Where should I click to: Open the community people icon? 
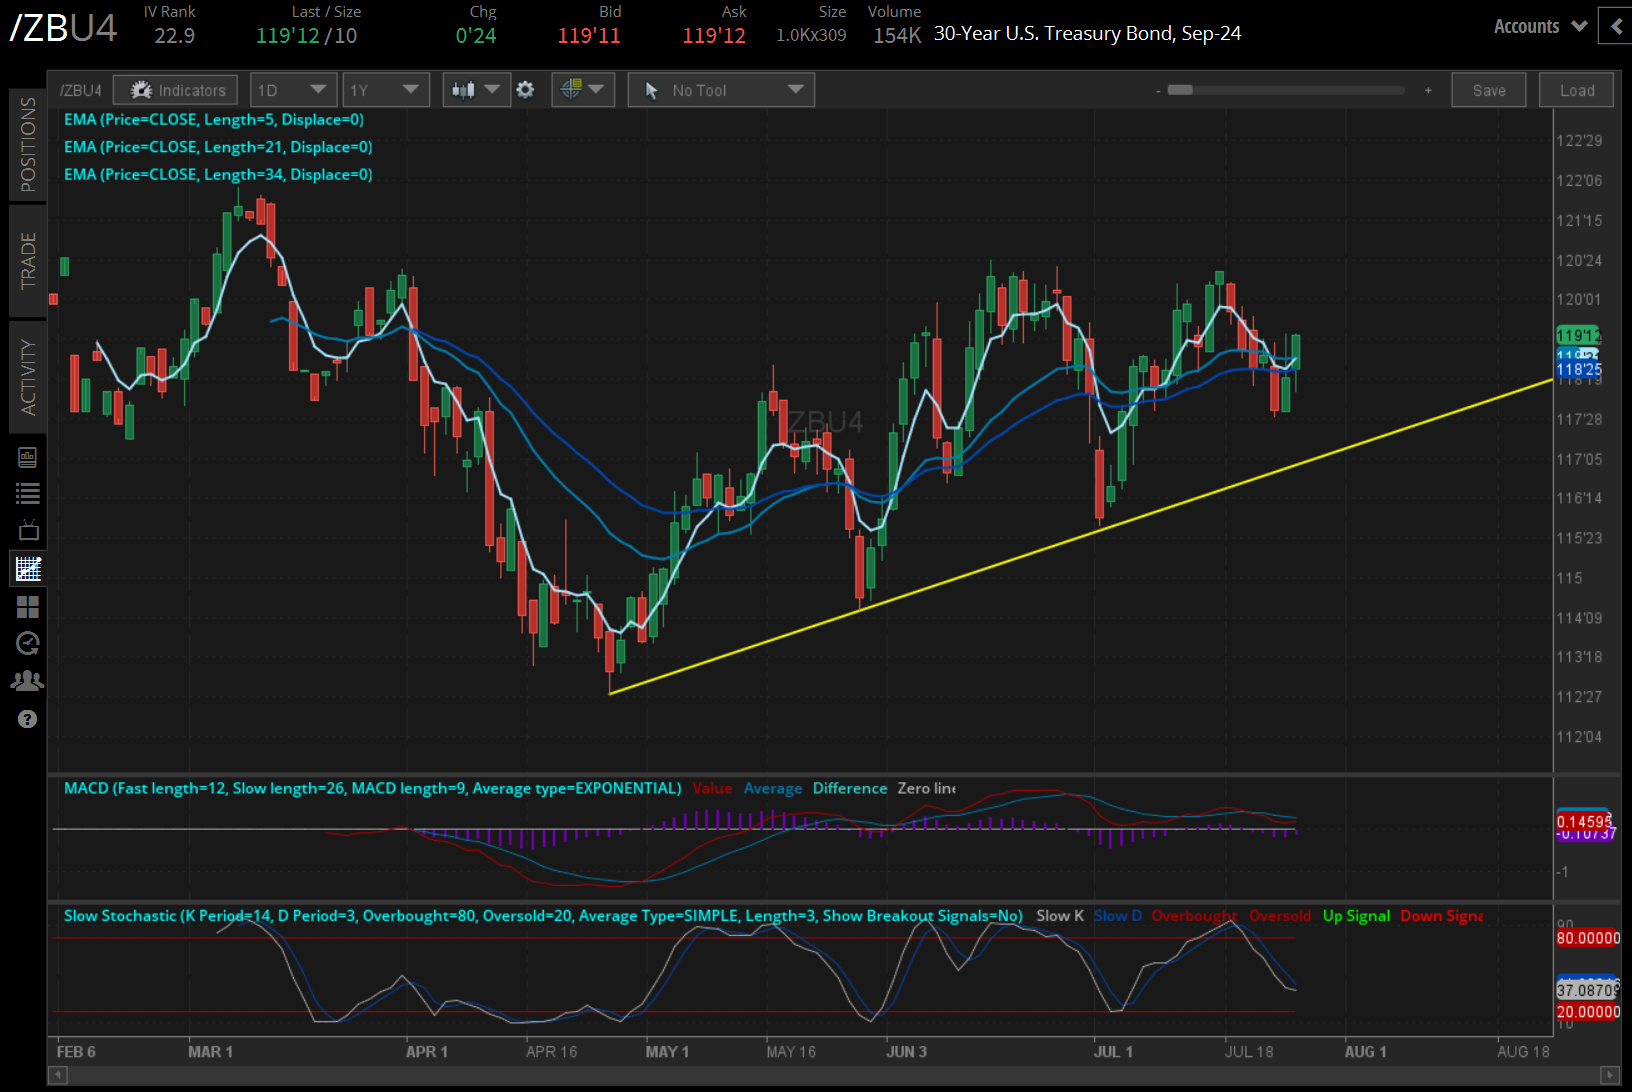pyautogui.click(x=27, y=680)
